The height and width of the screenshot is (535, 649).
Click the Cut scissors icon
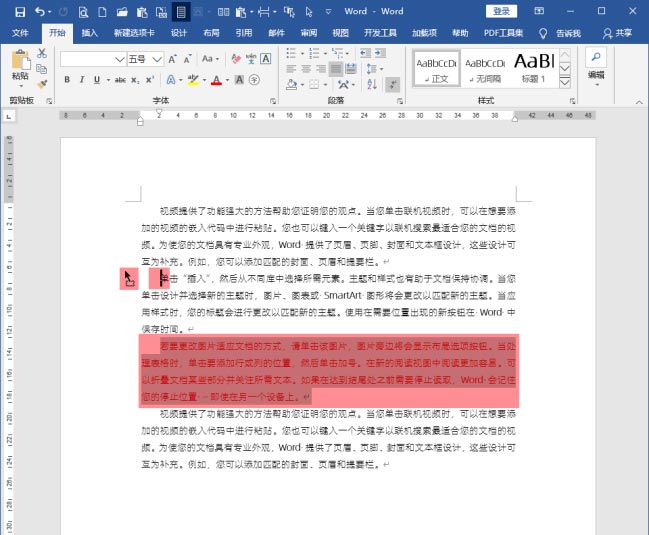(41, 53)
